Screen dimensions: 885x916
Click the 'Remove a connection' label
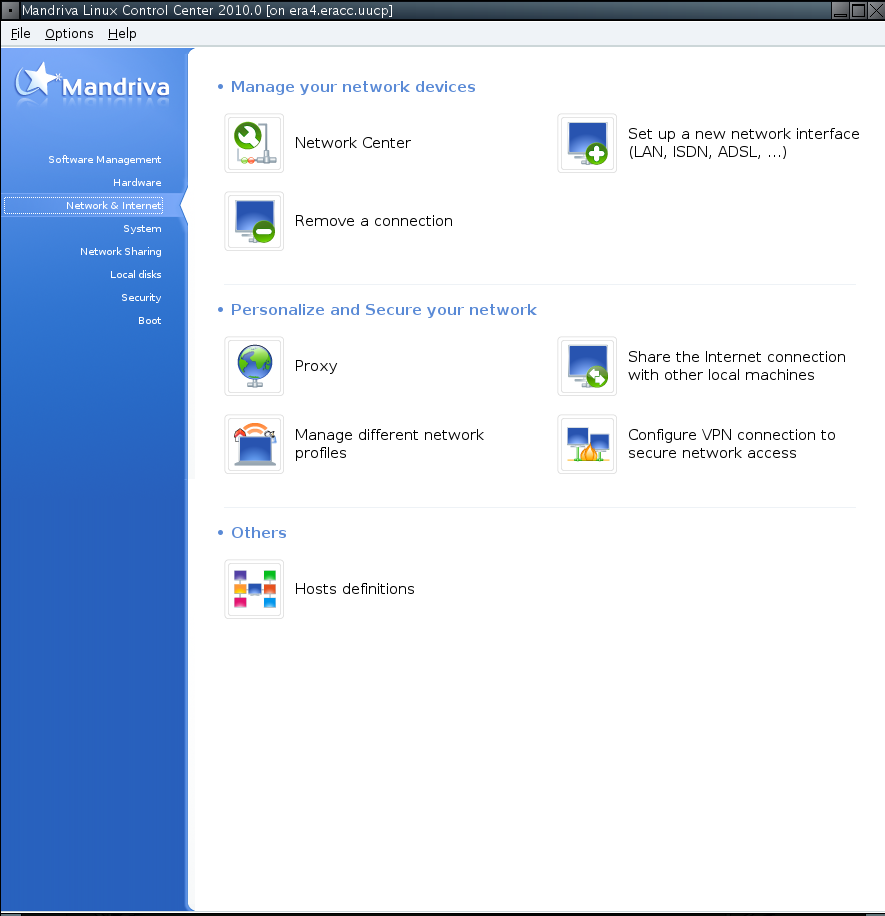coord(374,221)
